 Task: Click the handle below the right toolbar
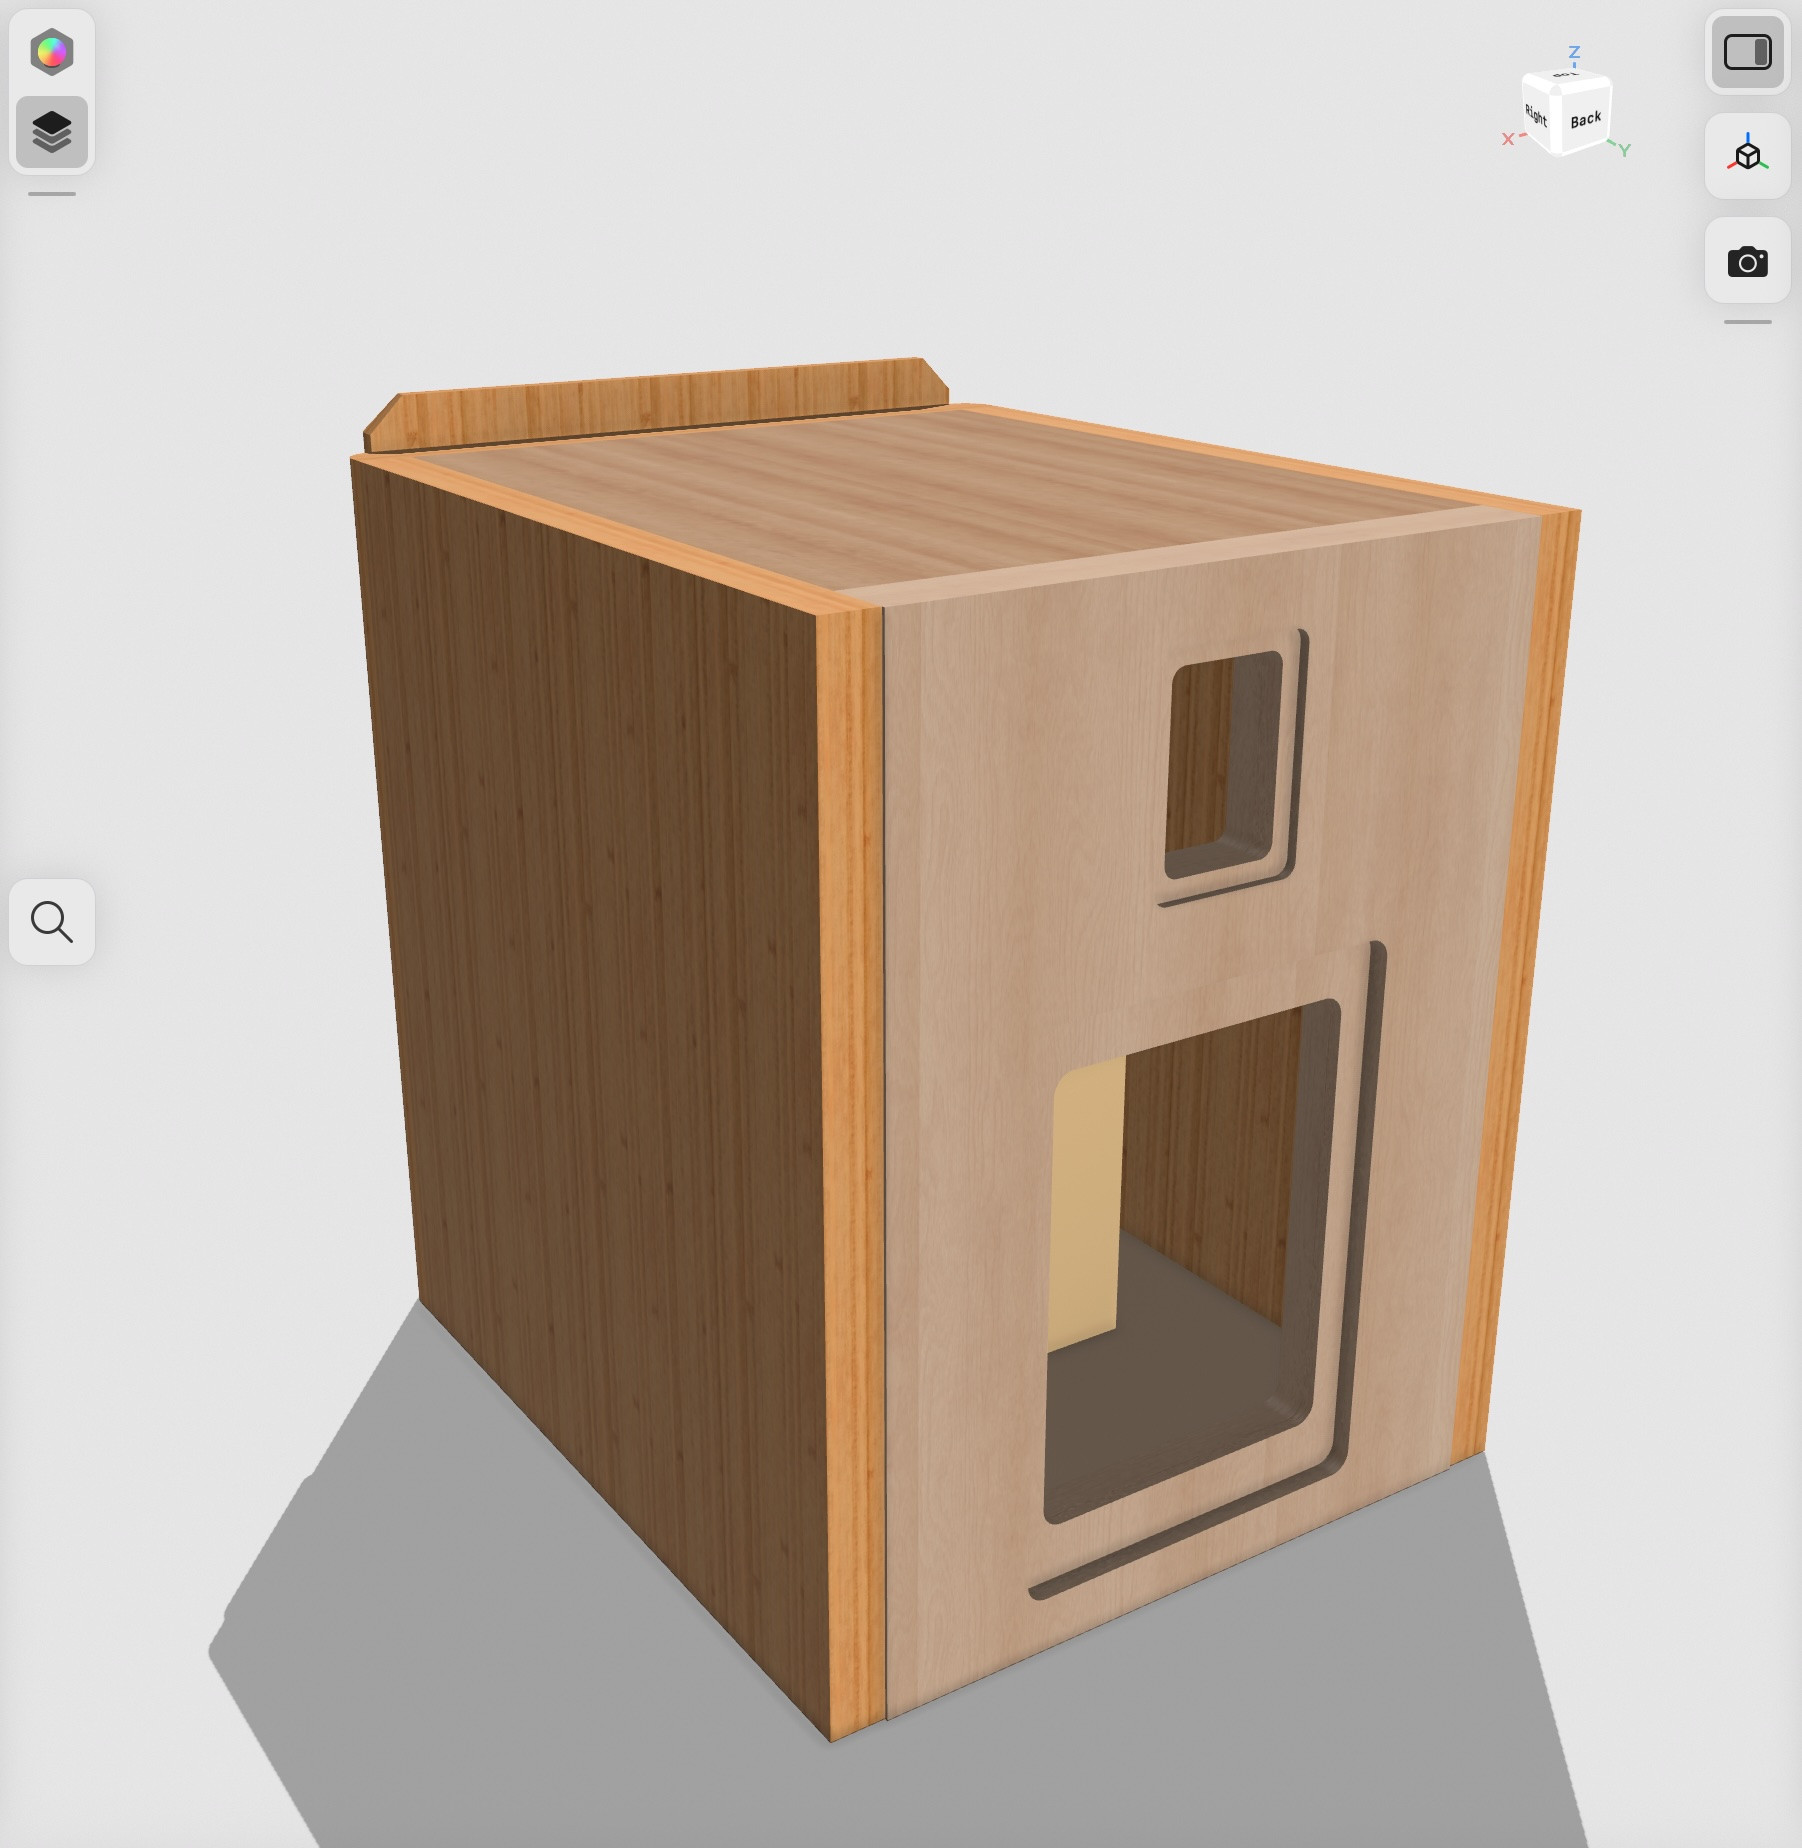pos(1747,322)
